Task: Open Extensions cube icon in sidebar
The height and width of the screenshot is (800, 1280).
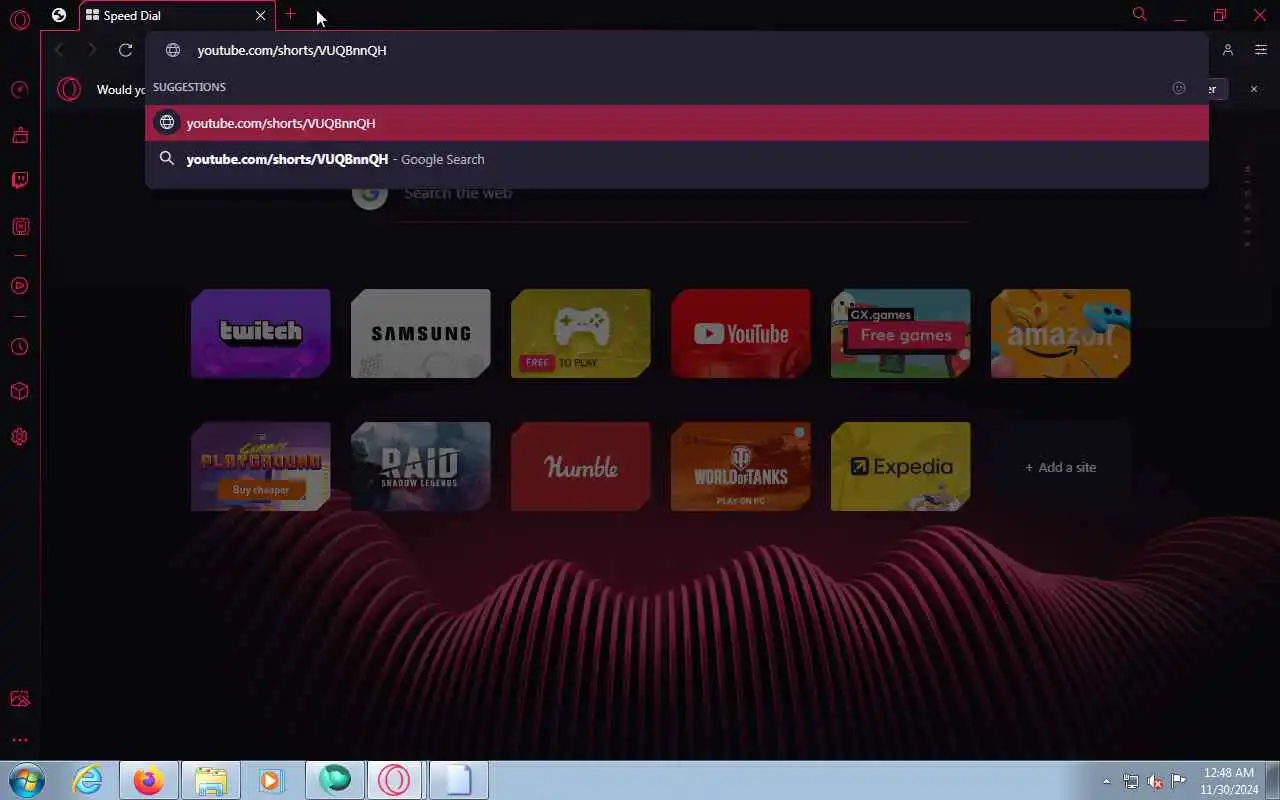Action: (x=19, y=391)
